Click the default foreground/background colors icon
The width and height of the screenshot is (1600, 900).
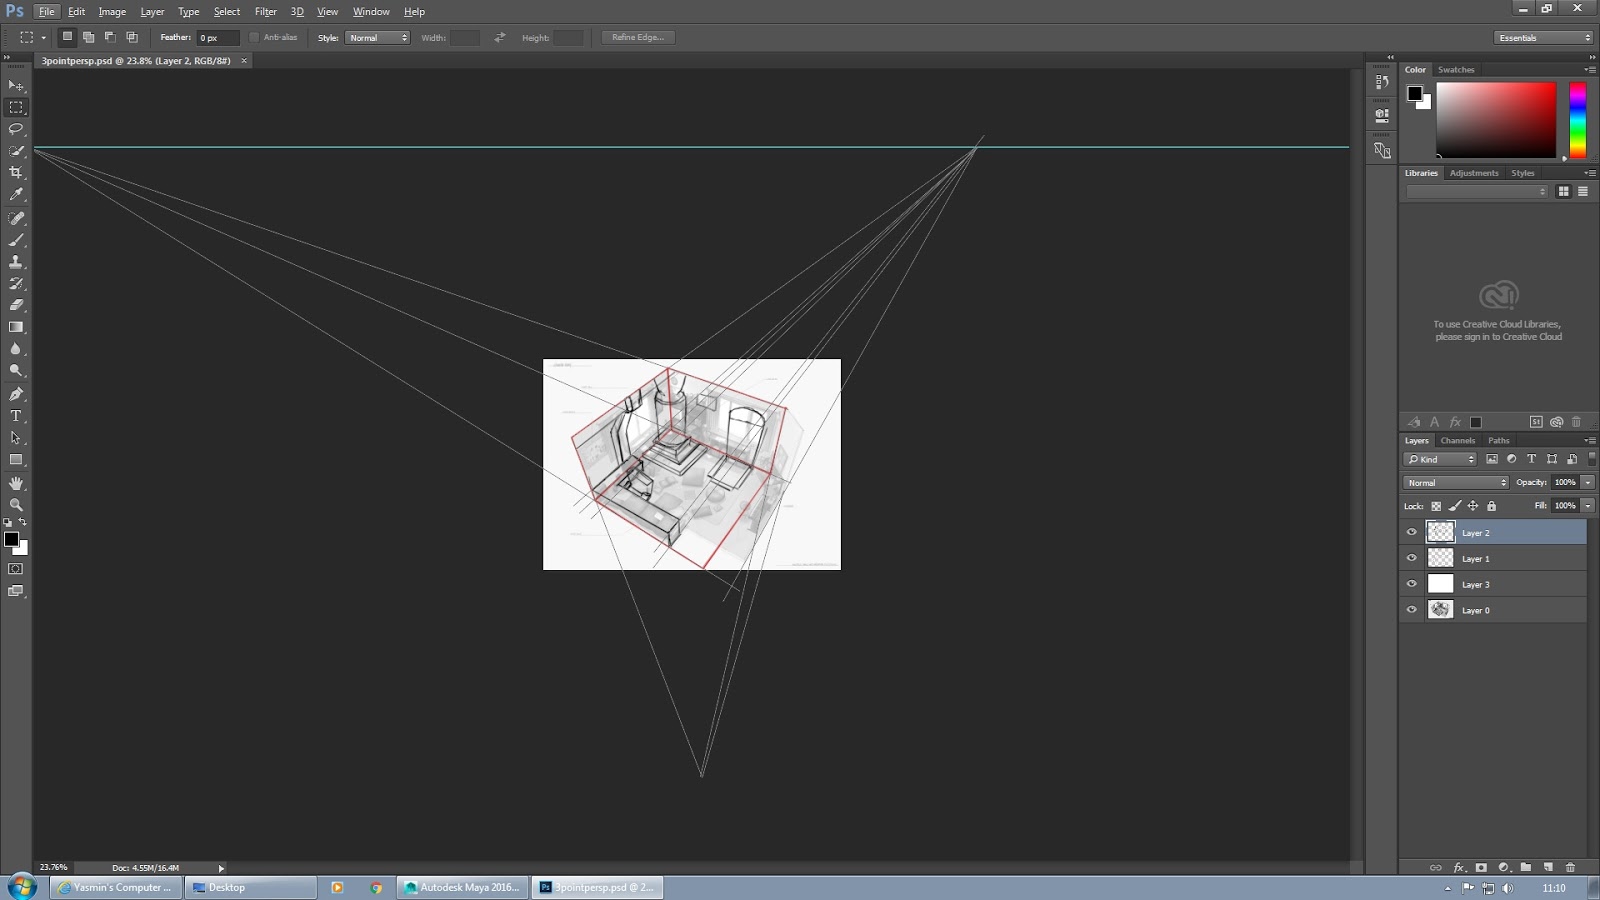pos(8,524)
